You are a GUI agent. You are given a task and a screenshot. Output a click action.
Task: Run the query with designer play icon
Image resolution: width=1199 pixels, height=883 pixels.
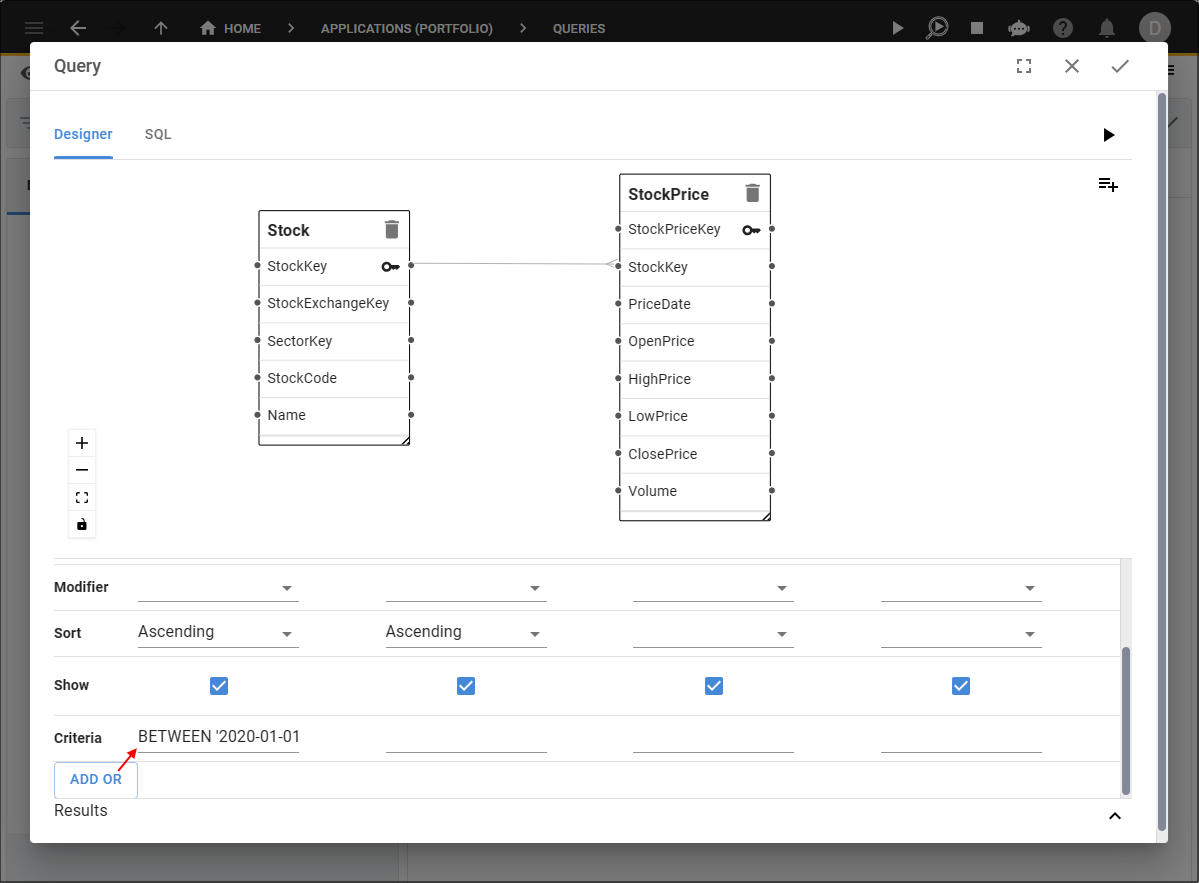pyautogui.click(x=1109, y=135)
